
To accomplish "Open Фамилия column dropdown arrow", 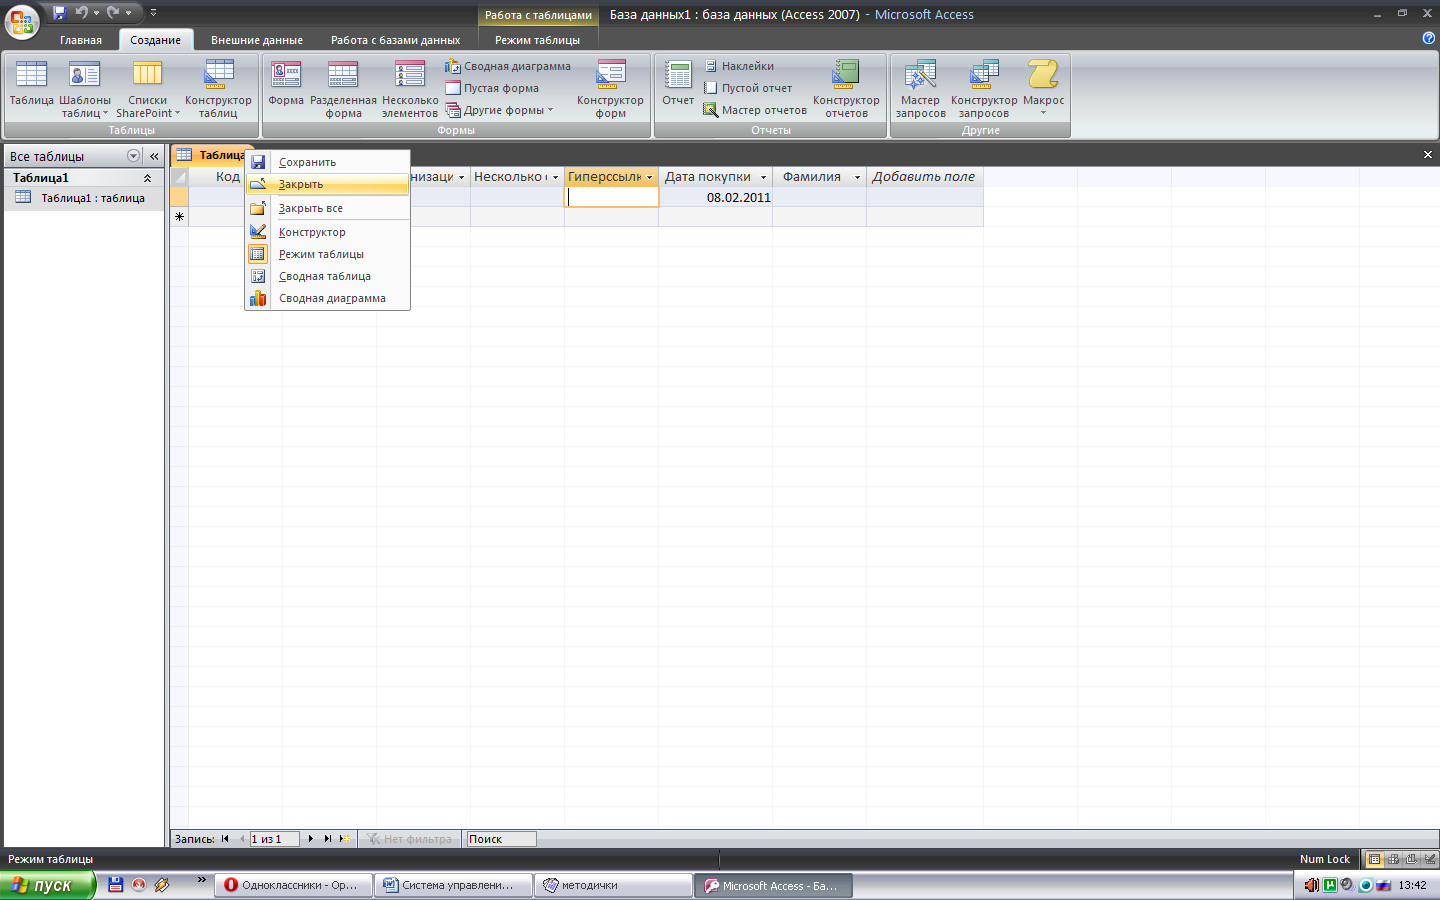I will [x=857, y=177].
